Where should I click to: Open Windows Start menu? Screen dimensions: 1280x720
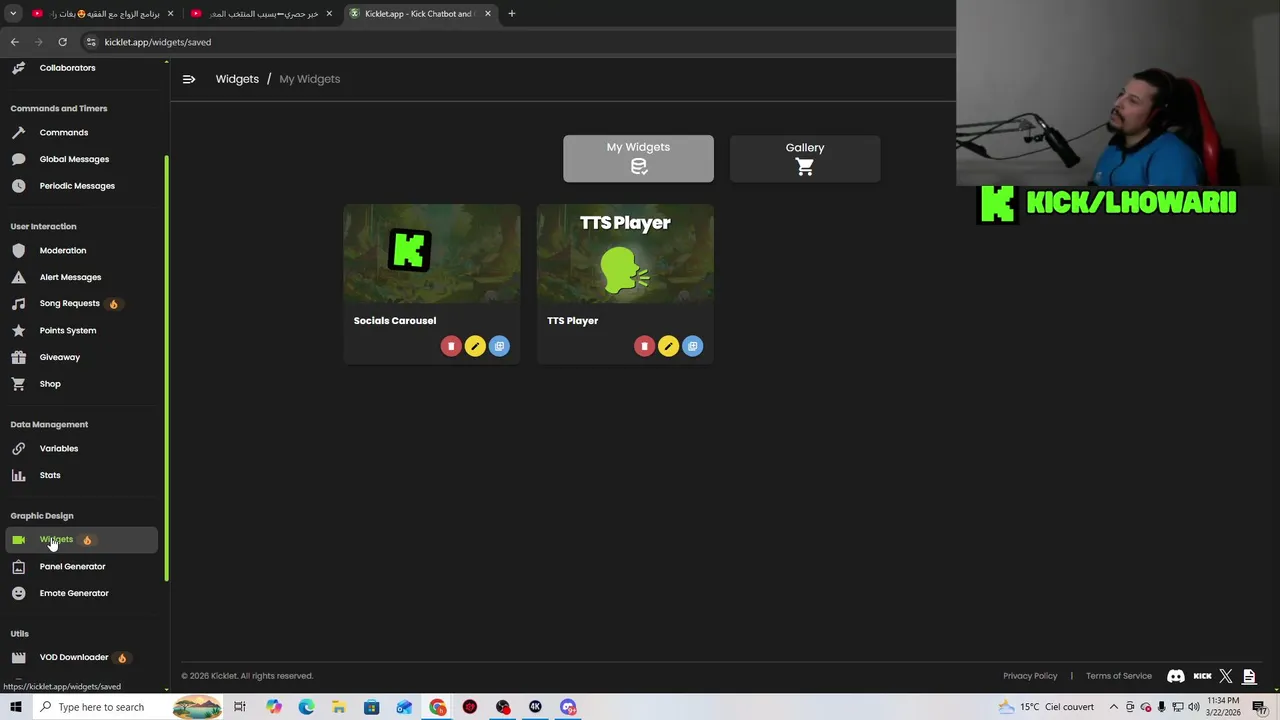[x=15, y=707]
